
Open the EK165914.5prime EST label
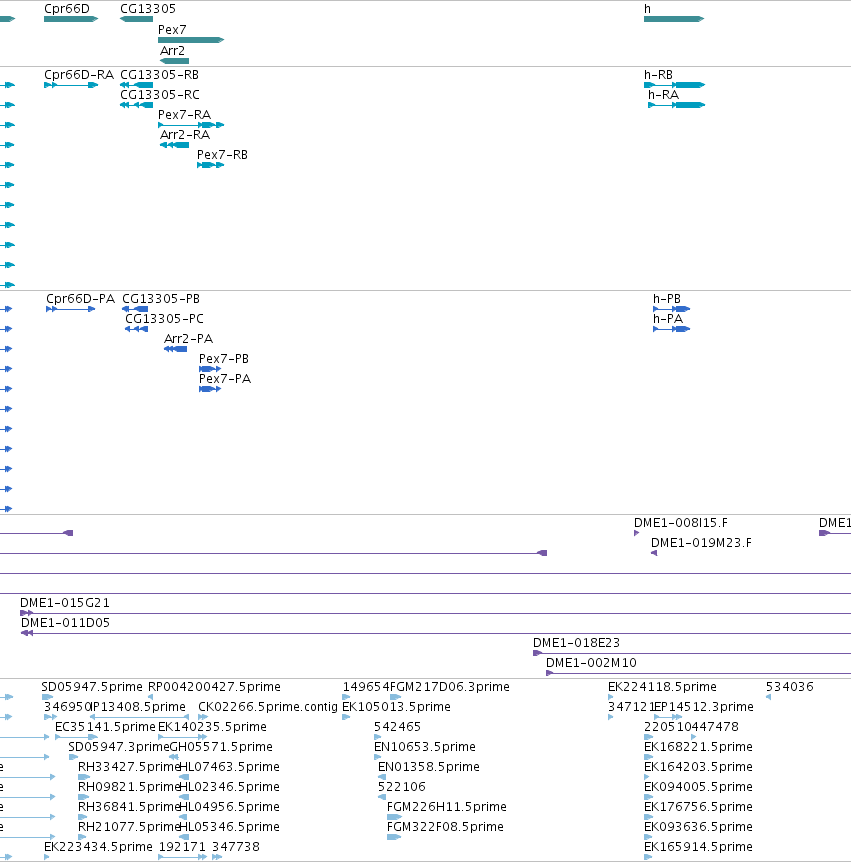click(698, 847)
